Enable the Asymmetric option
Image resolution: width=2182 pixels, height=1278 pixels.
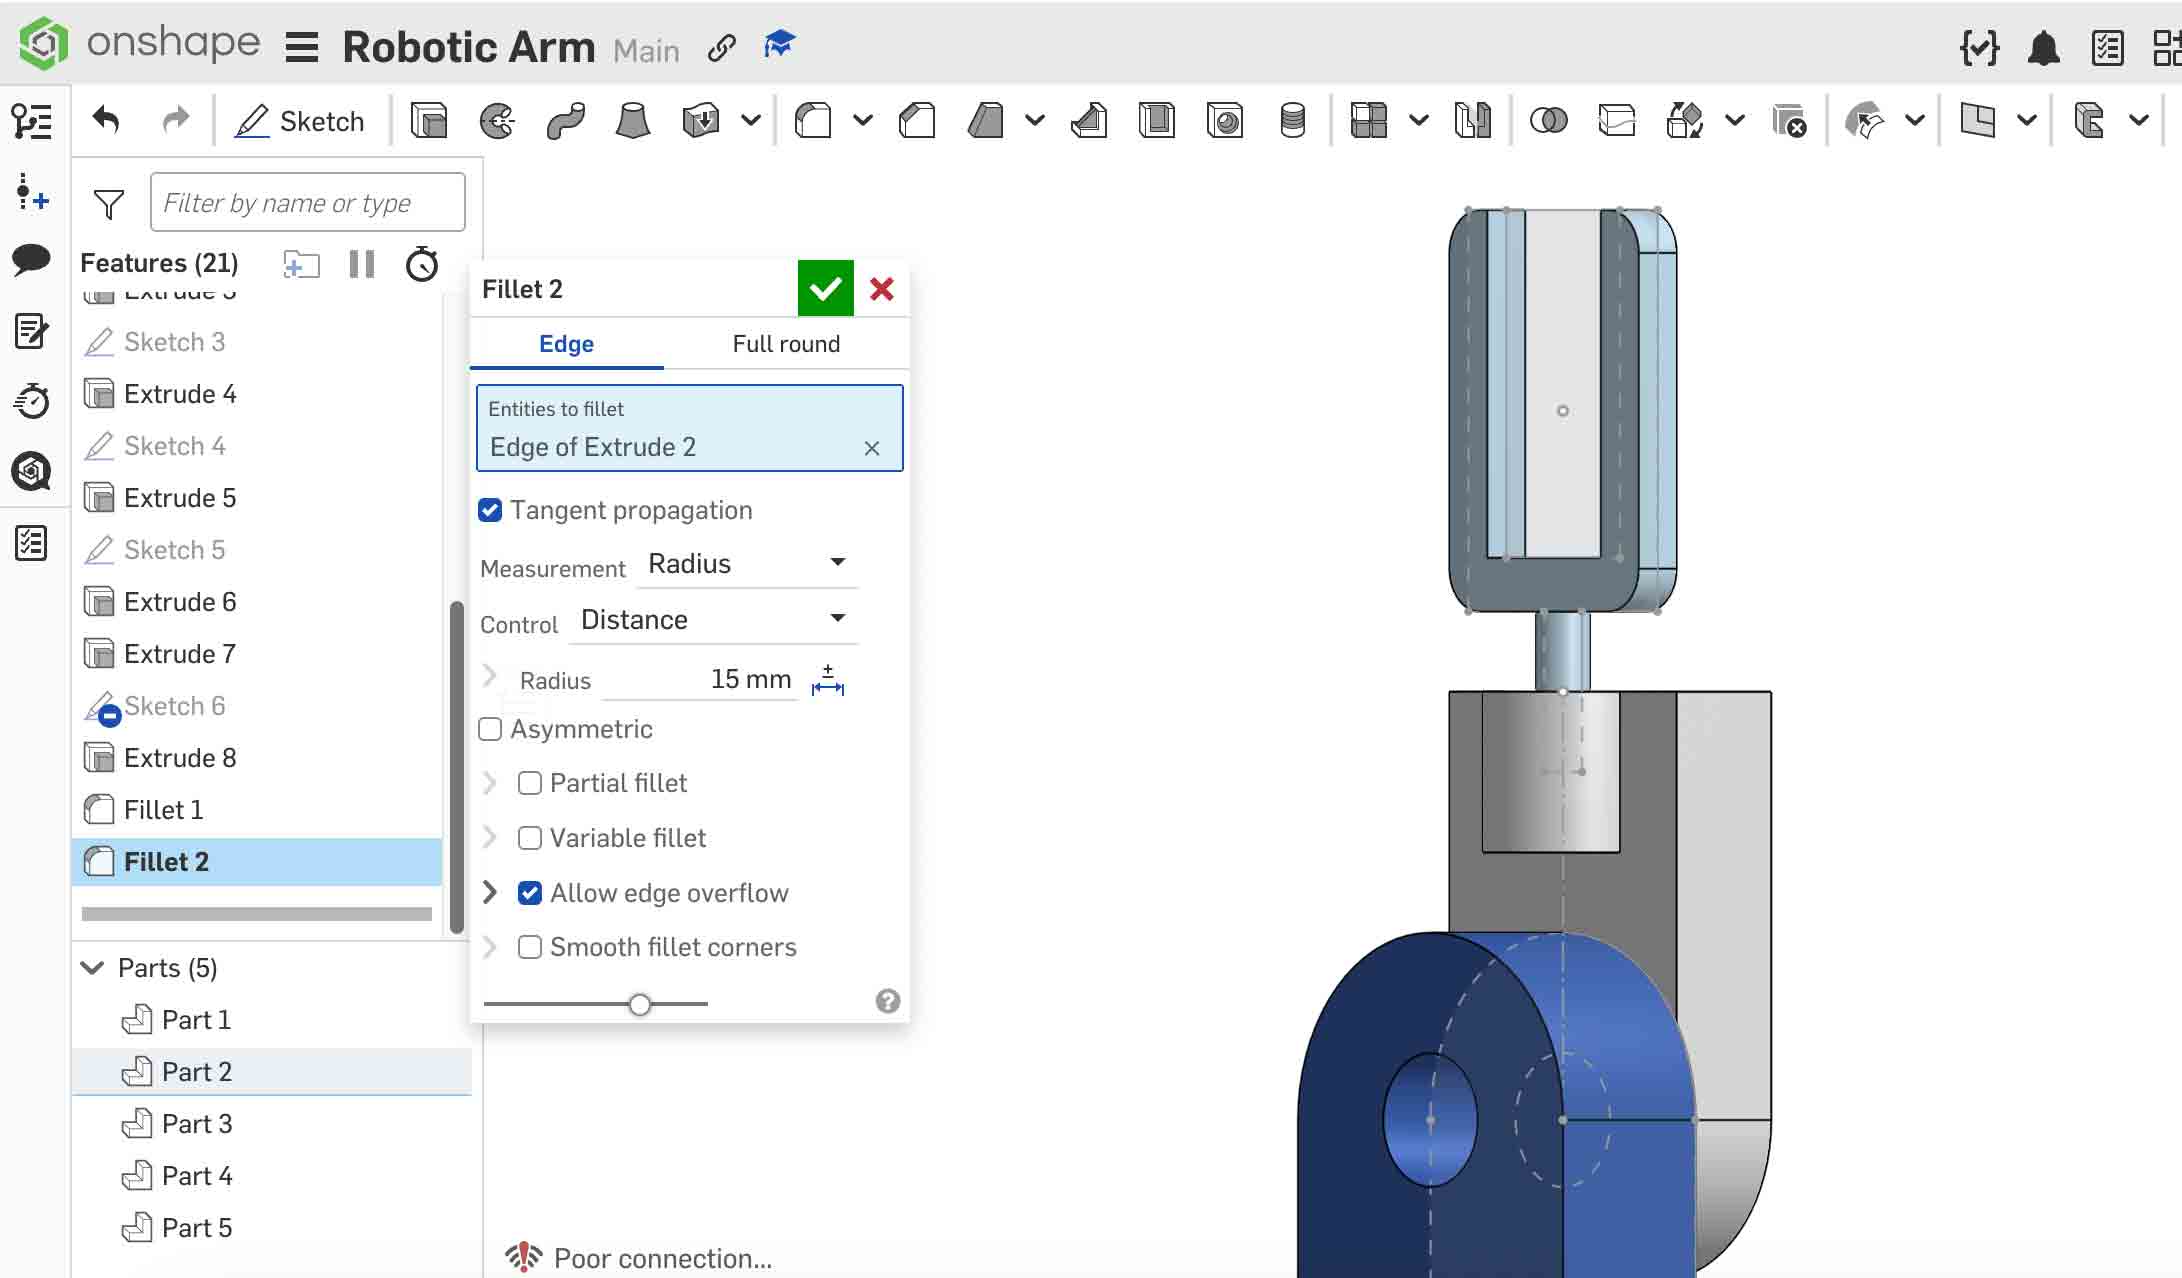tap(489, 729)
